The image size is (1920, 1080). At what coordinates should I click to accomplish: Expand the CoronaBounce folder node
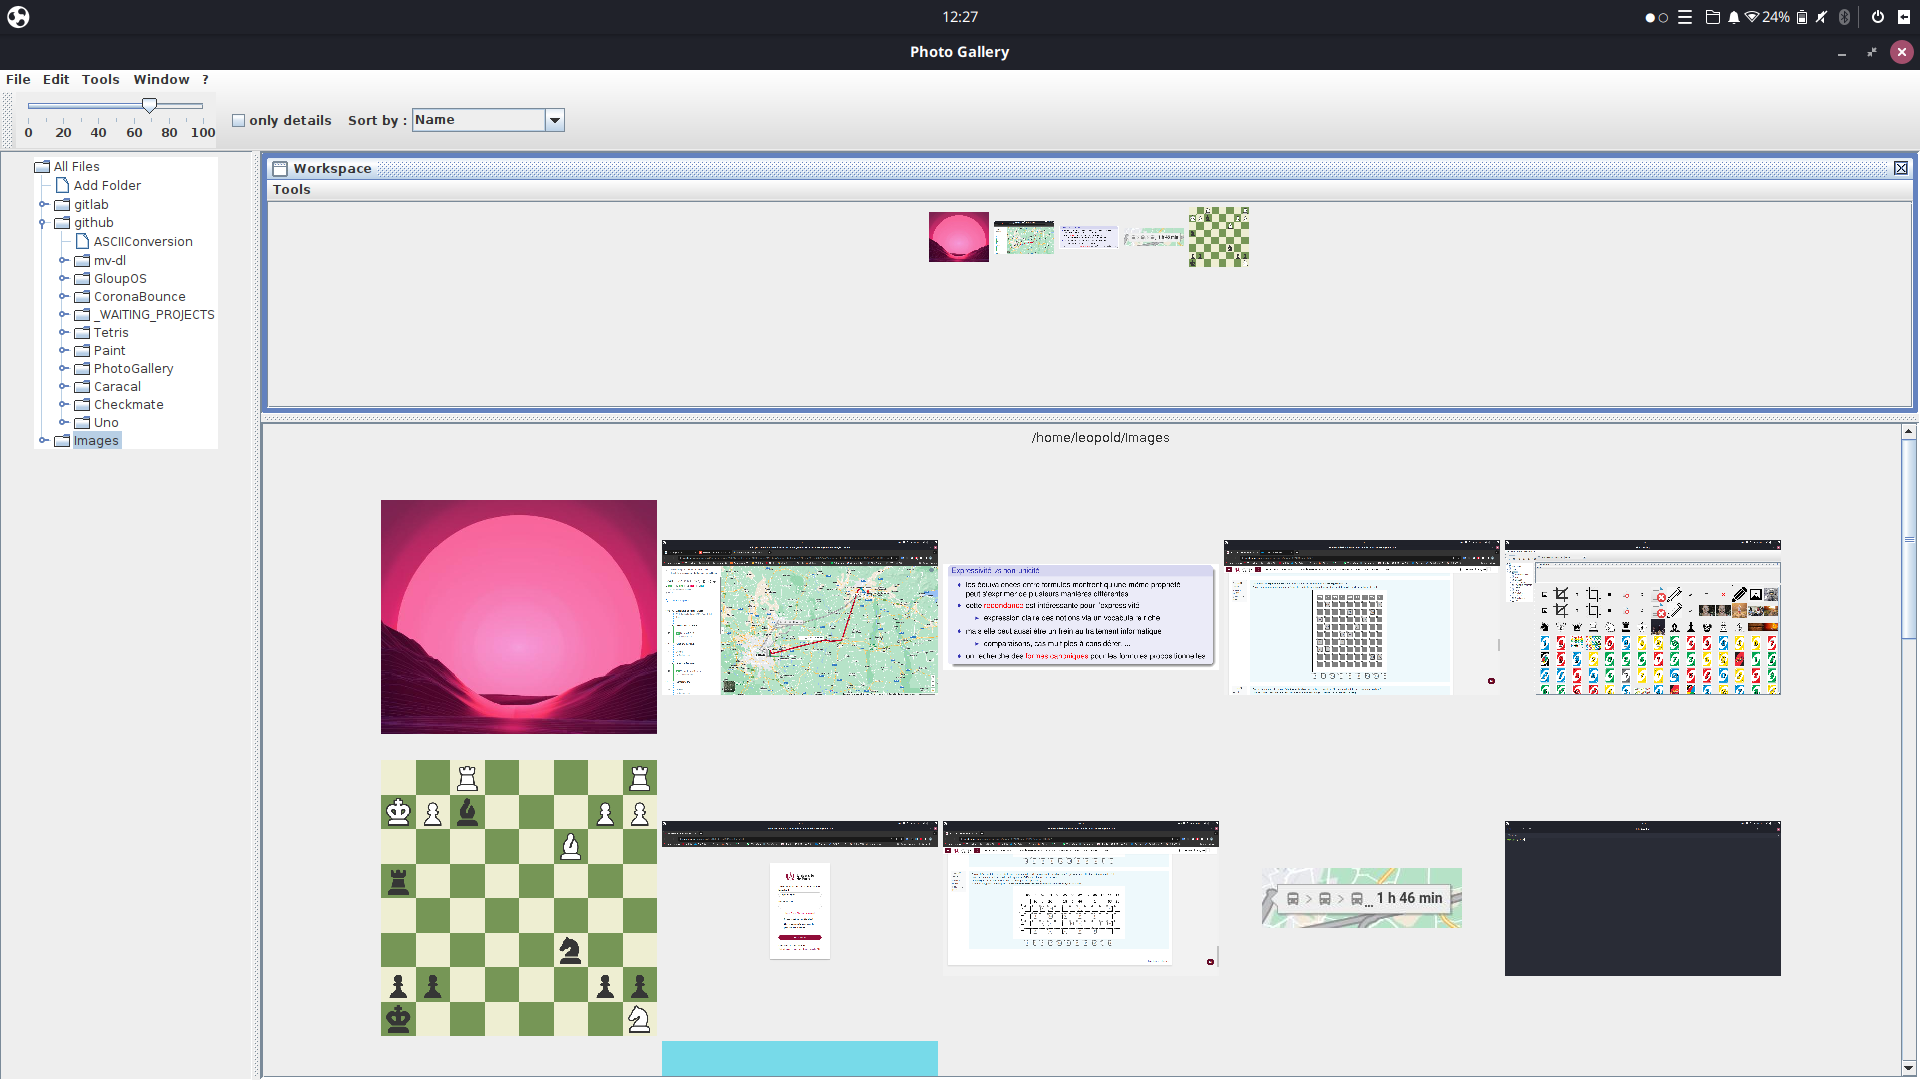click(64, 297)
